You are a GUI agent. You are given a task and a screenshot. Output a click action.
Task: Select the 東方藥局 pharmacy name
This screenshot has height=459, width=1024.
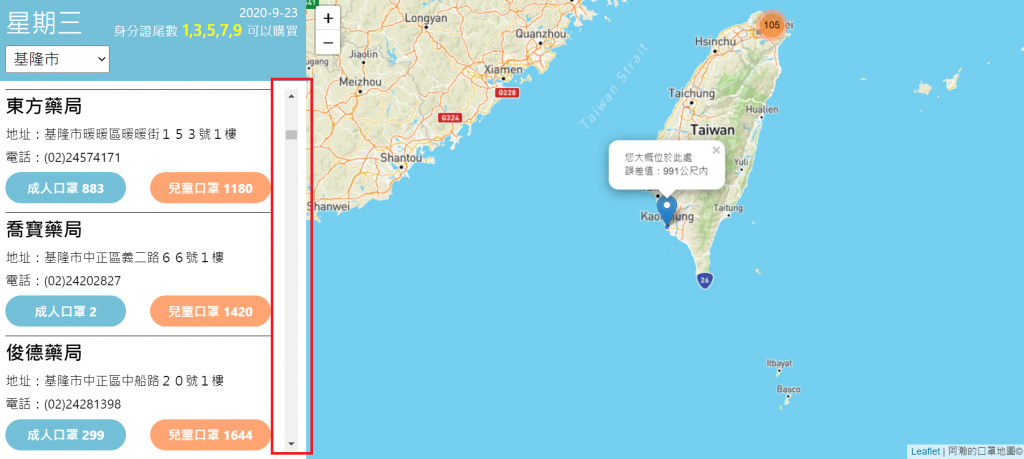(44, 106)
